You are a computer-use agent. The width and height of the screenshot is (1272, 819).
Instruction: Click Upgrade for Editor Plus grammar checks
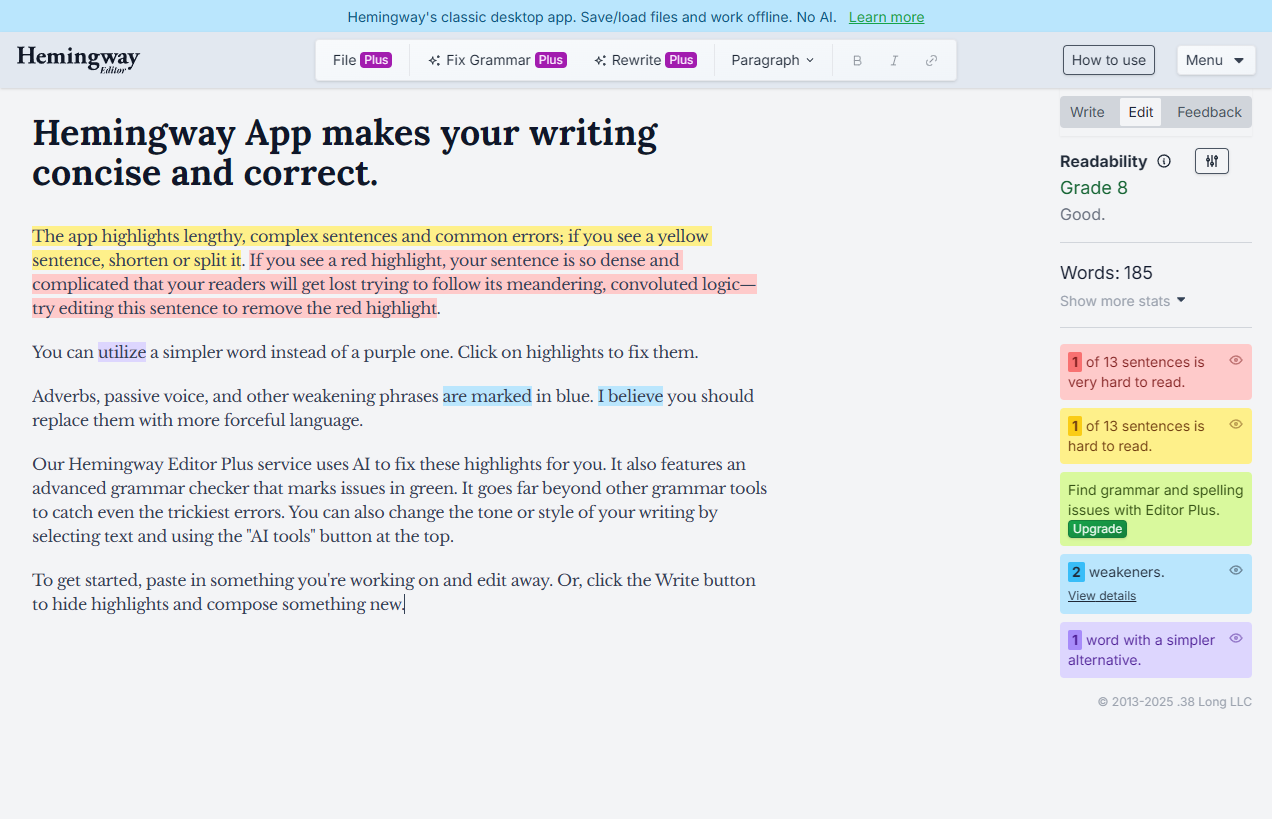(x=1097, y=529)
